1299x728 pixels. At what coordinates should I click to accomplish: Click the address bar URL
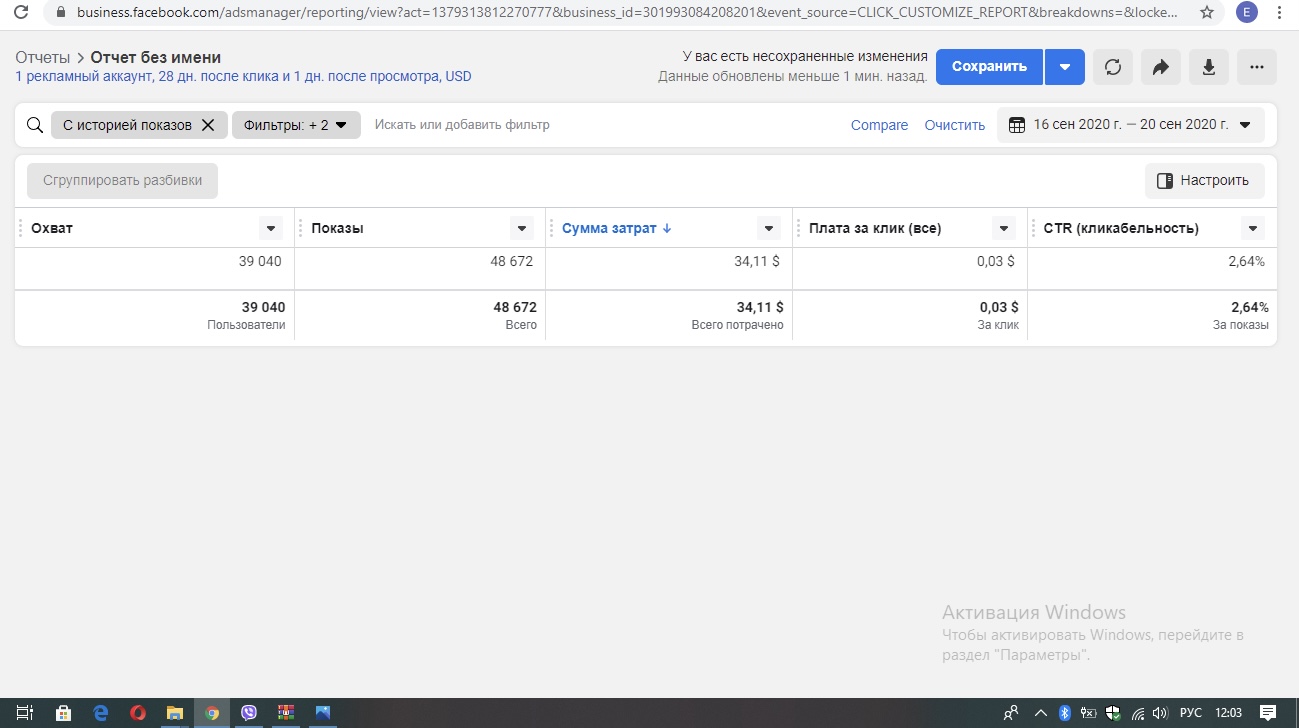(627, 13)
